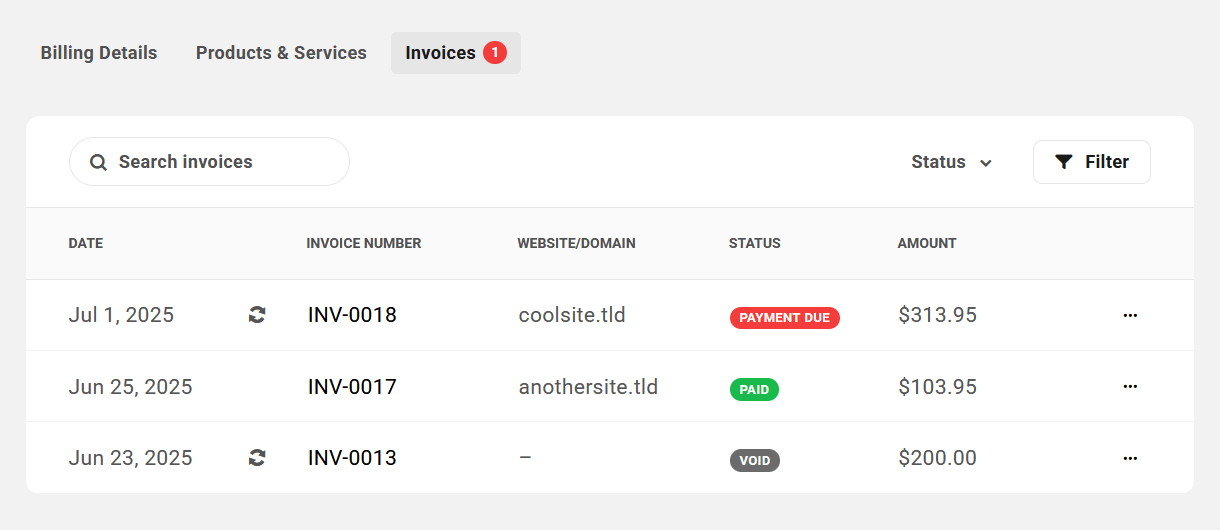Select the Invoices tab

tap(441, 53)
